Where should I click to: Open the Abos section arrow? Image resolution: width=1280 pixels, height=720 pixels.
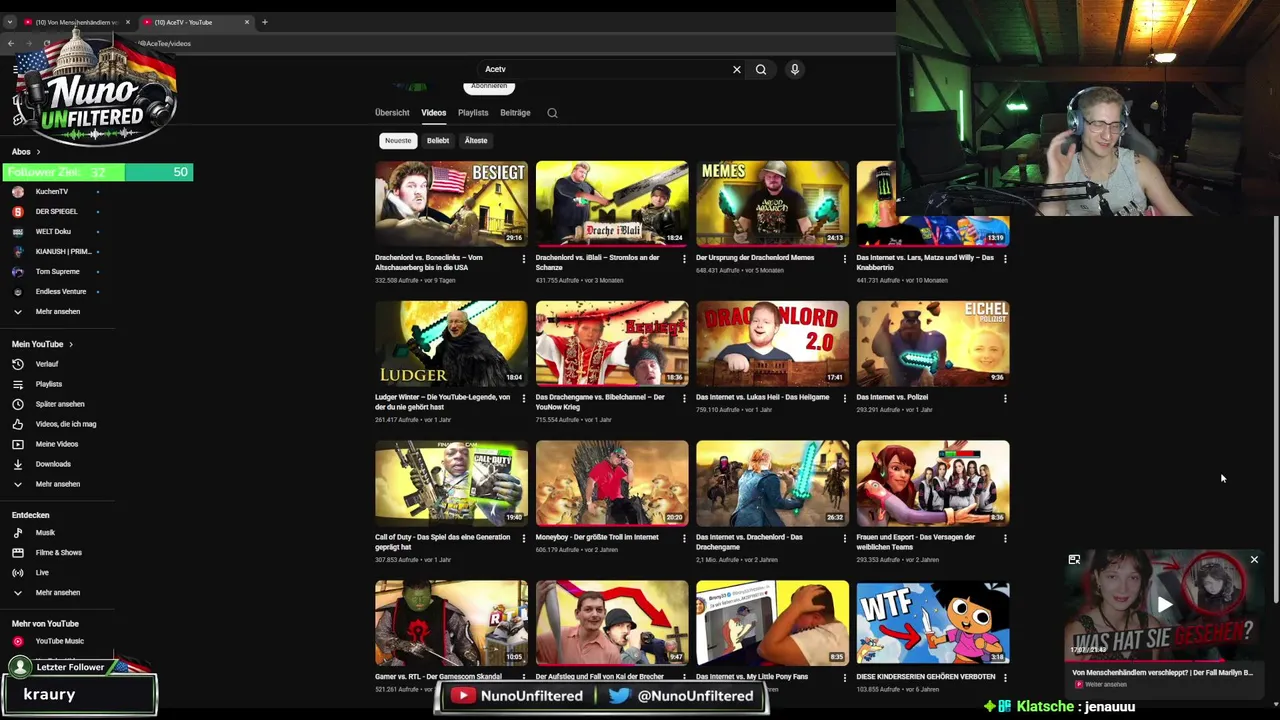[x=38, y=152]
